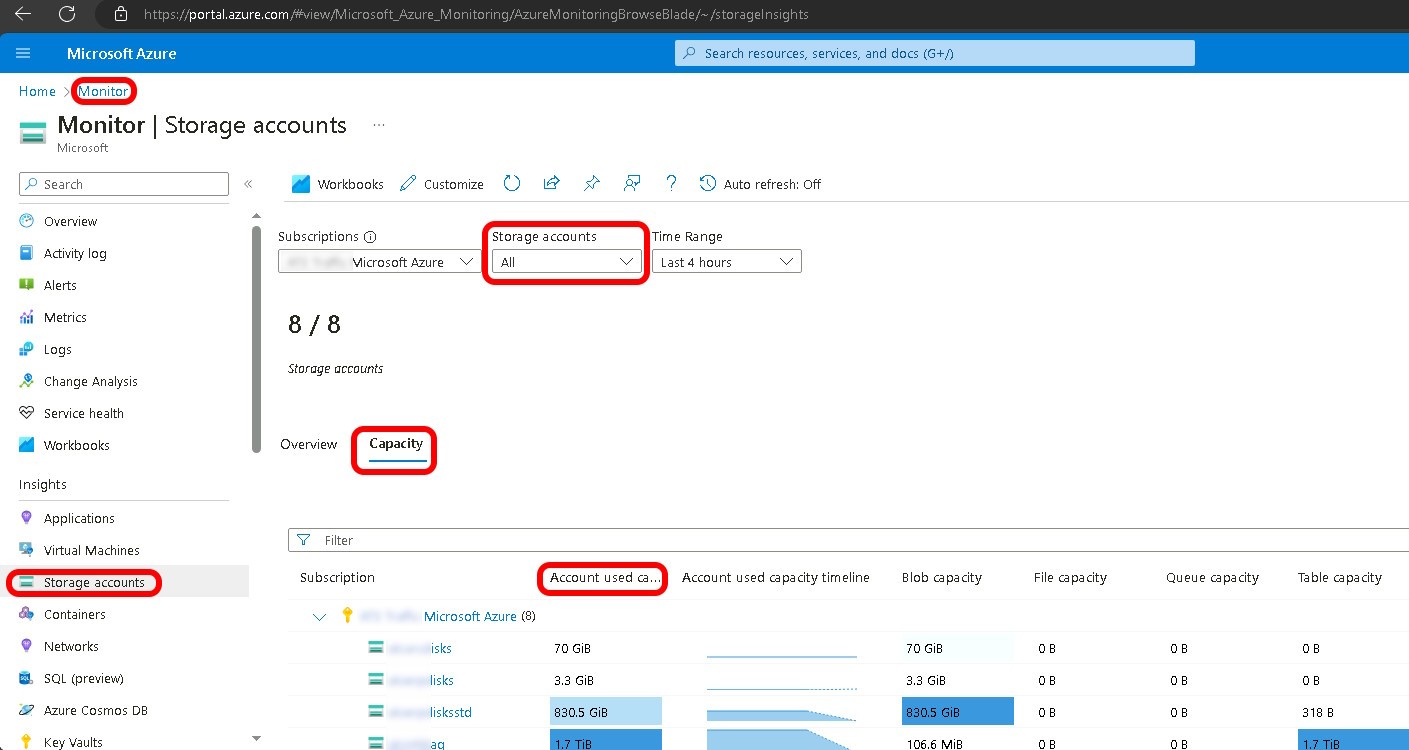Click the Share icon in the toolbar
Viewport: 1409px width, 750px height.
pyautogui.click(x=551, y=184)
